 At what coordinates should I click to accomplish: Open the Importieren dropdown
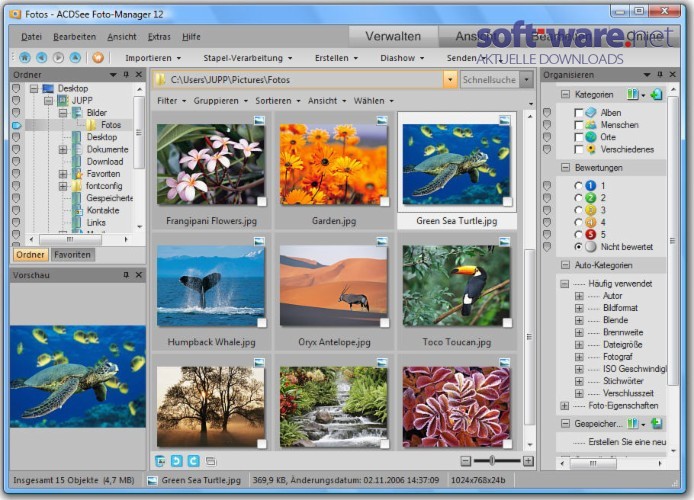153,58
